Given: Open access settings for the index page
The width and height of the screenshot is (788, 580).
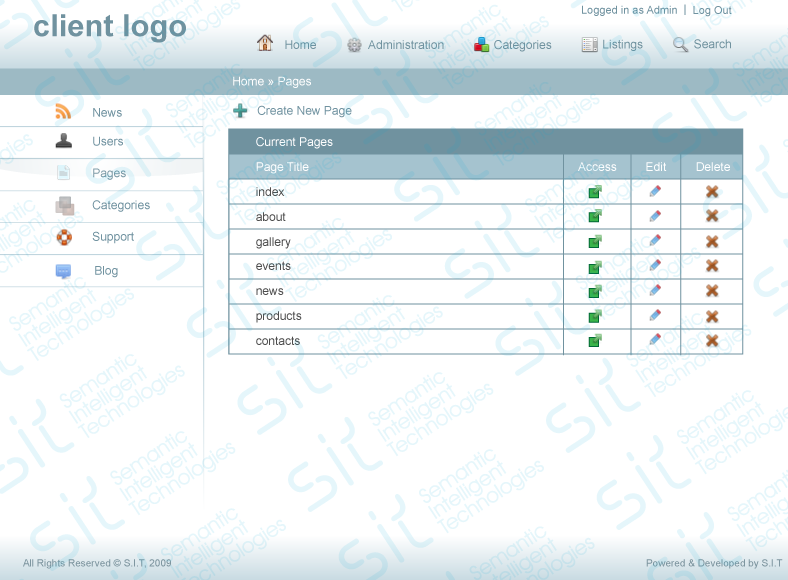Looking at the screenshot, I should coord(595,192).
